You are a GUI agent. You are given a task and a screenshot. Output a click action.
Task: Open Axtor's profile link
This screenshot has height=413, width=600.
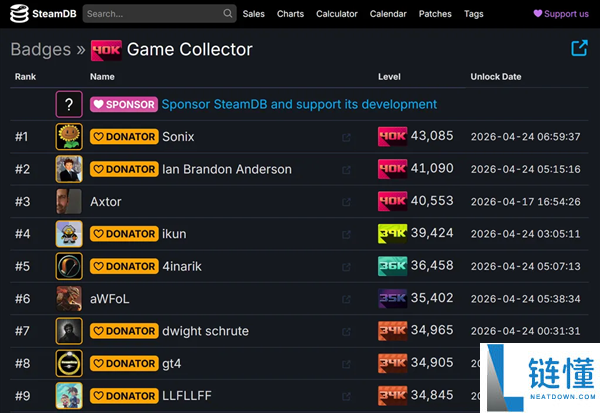point(106,202)
